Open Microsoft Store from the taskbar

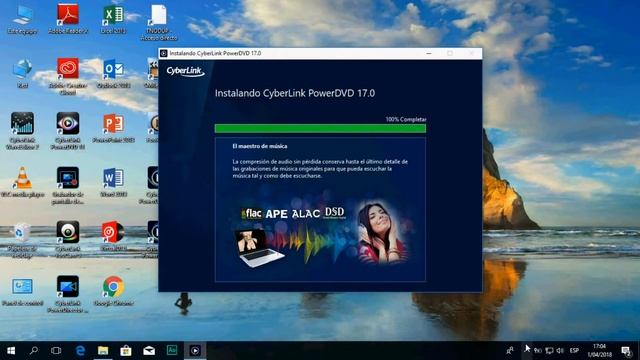pyautogui.click(x=126, y=351)
